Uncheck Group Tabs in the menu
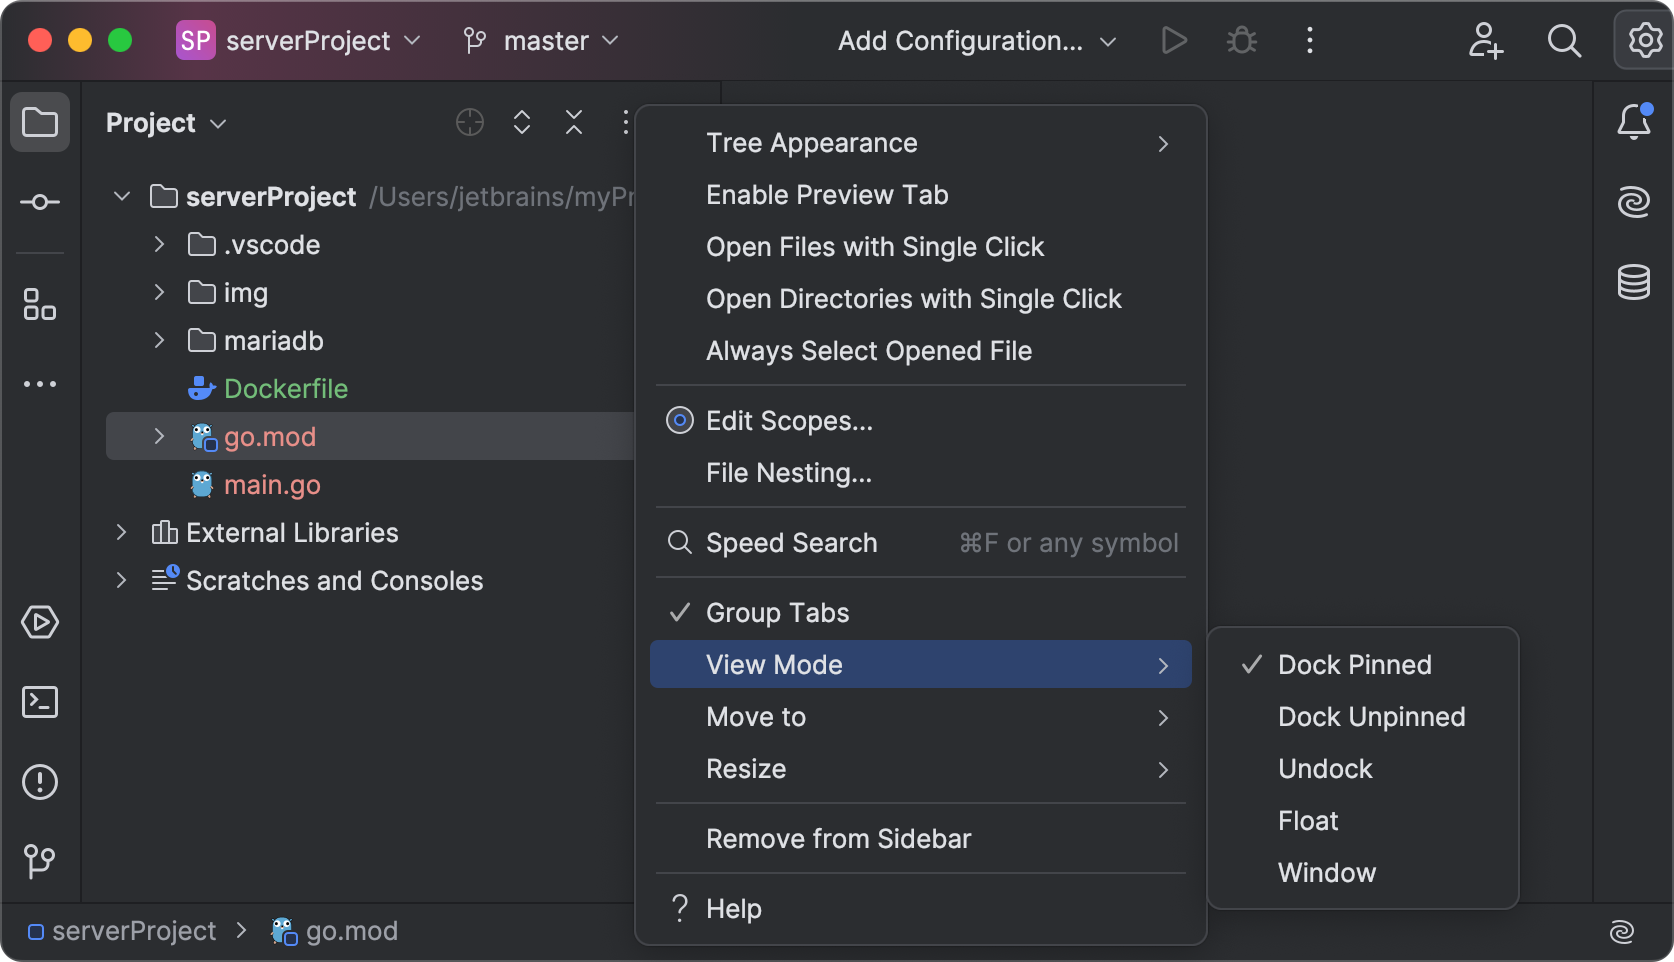Screen dimensions: 1674x962 tap(776, 612)
